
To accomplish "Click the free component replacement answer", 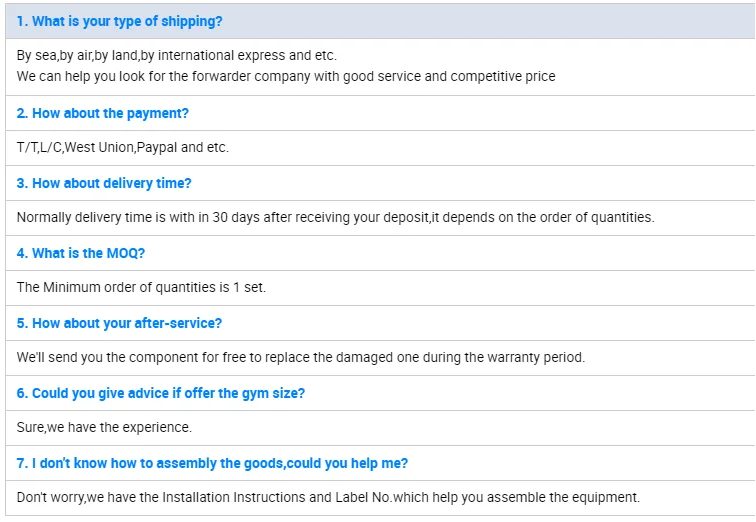I will coord(300,357).
